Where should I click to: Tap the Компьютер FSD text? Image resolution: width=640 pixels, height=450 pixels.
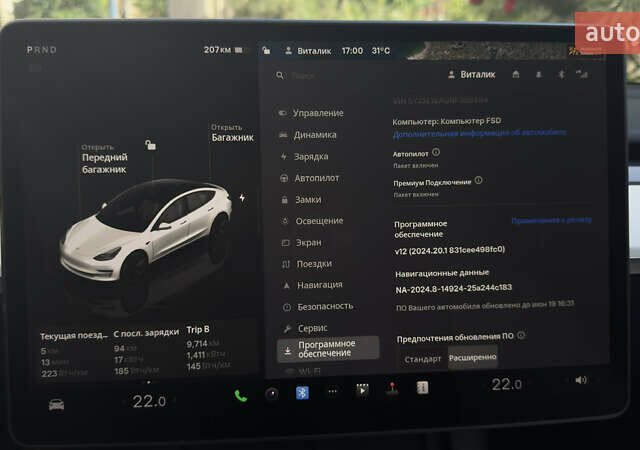pyautogui.click(x=447, y=121)
